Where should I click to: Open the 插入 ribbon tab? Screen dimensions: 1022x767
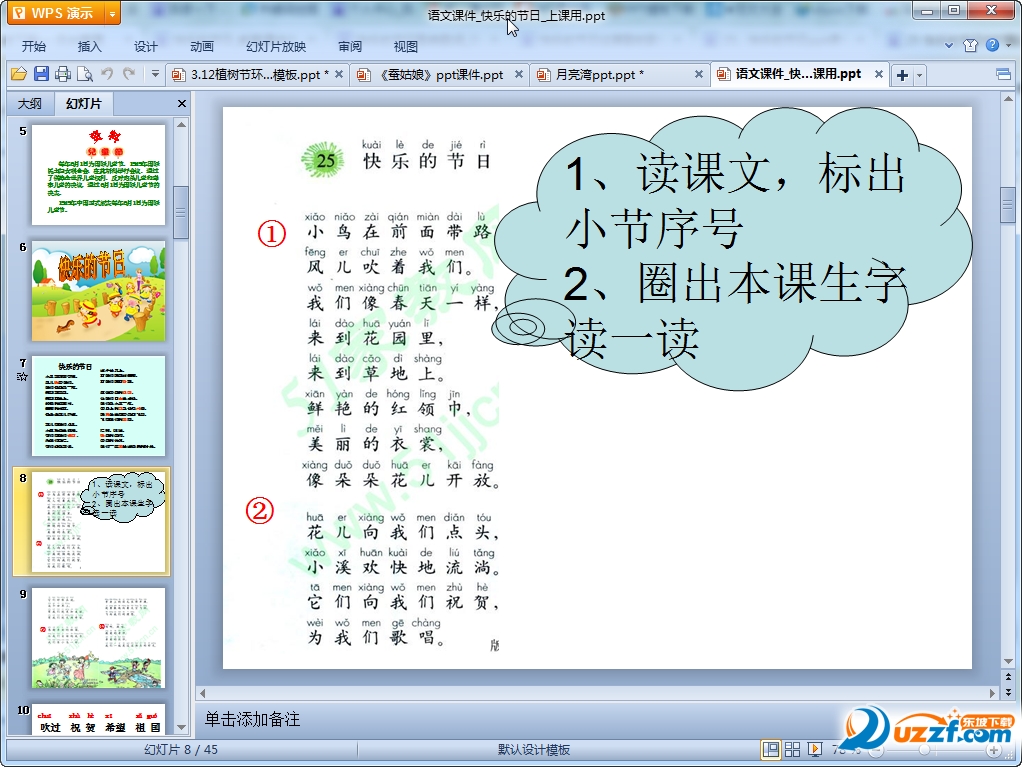(89, 46)
